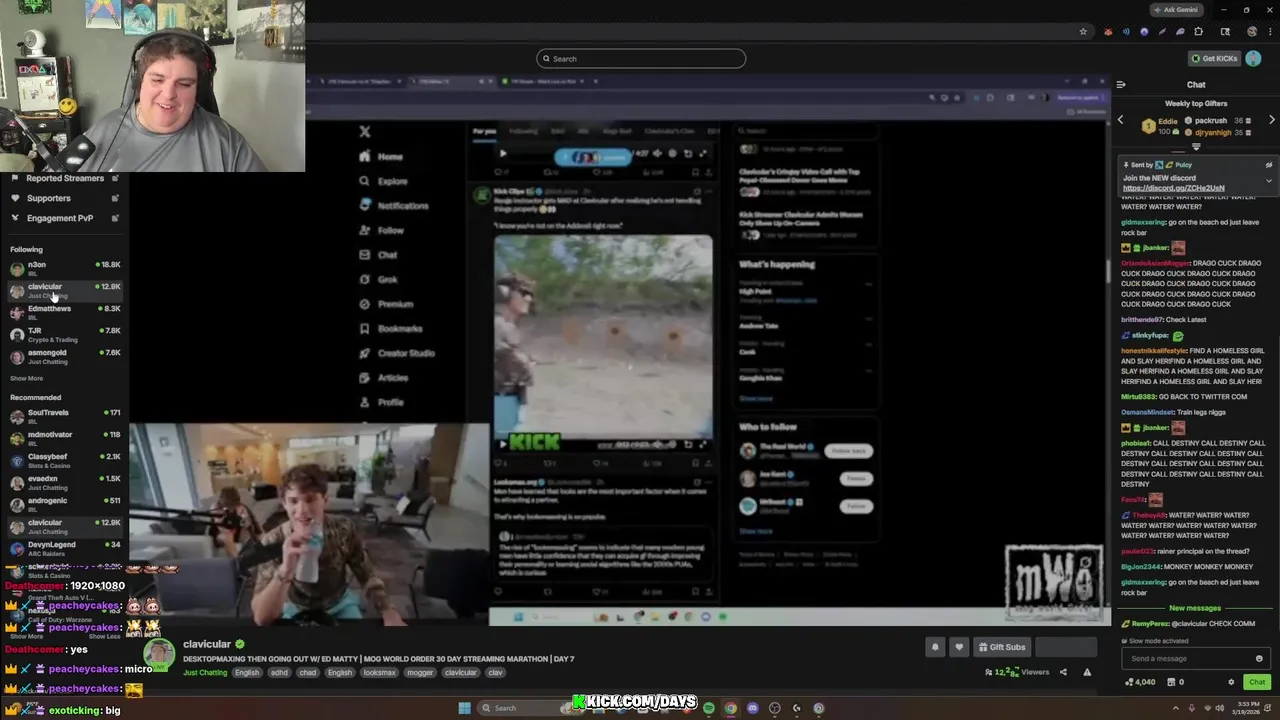Show next top gifters with right arrow
Viewport: 1280px width, 720px height.
[1272, 120]
